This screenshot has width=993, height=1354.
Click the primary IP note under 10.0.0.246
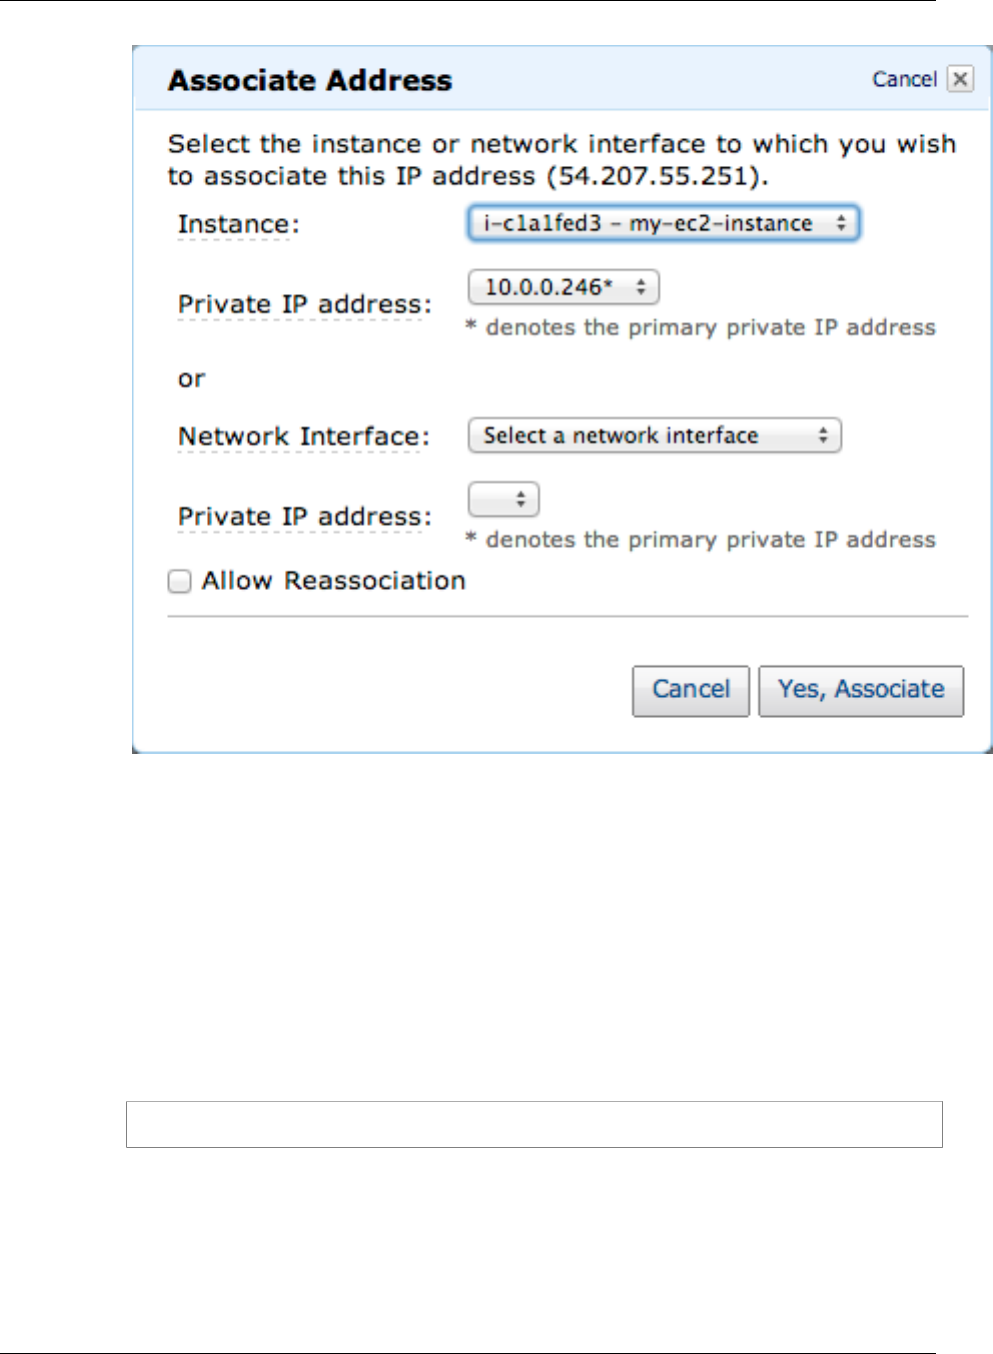pyautogui.click(x=701, y=328)
